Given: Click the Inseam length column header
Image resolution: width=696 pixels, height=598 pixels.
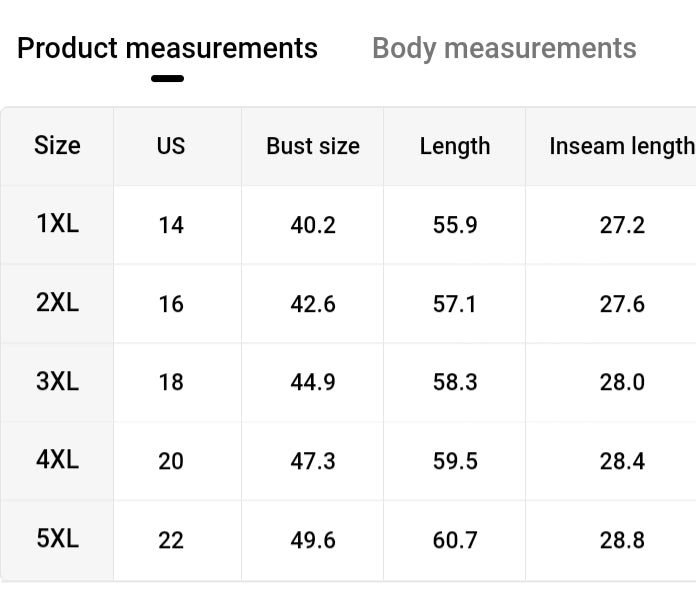Looking at the screenshot, I should 621,146.
